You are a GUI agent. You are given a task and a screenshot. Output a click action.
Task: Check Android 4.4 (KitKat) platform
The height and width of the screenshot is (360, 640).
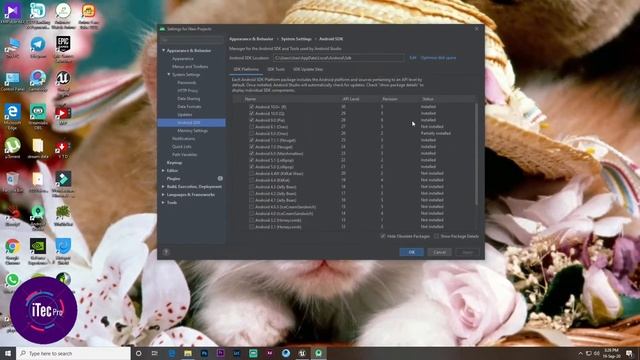click(x=251, y=180)
